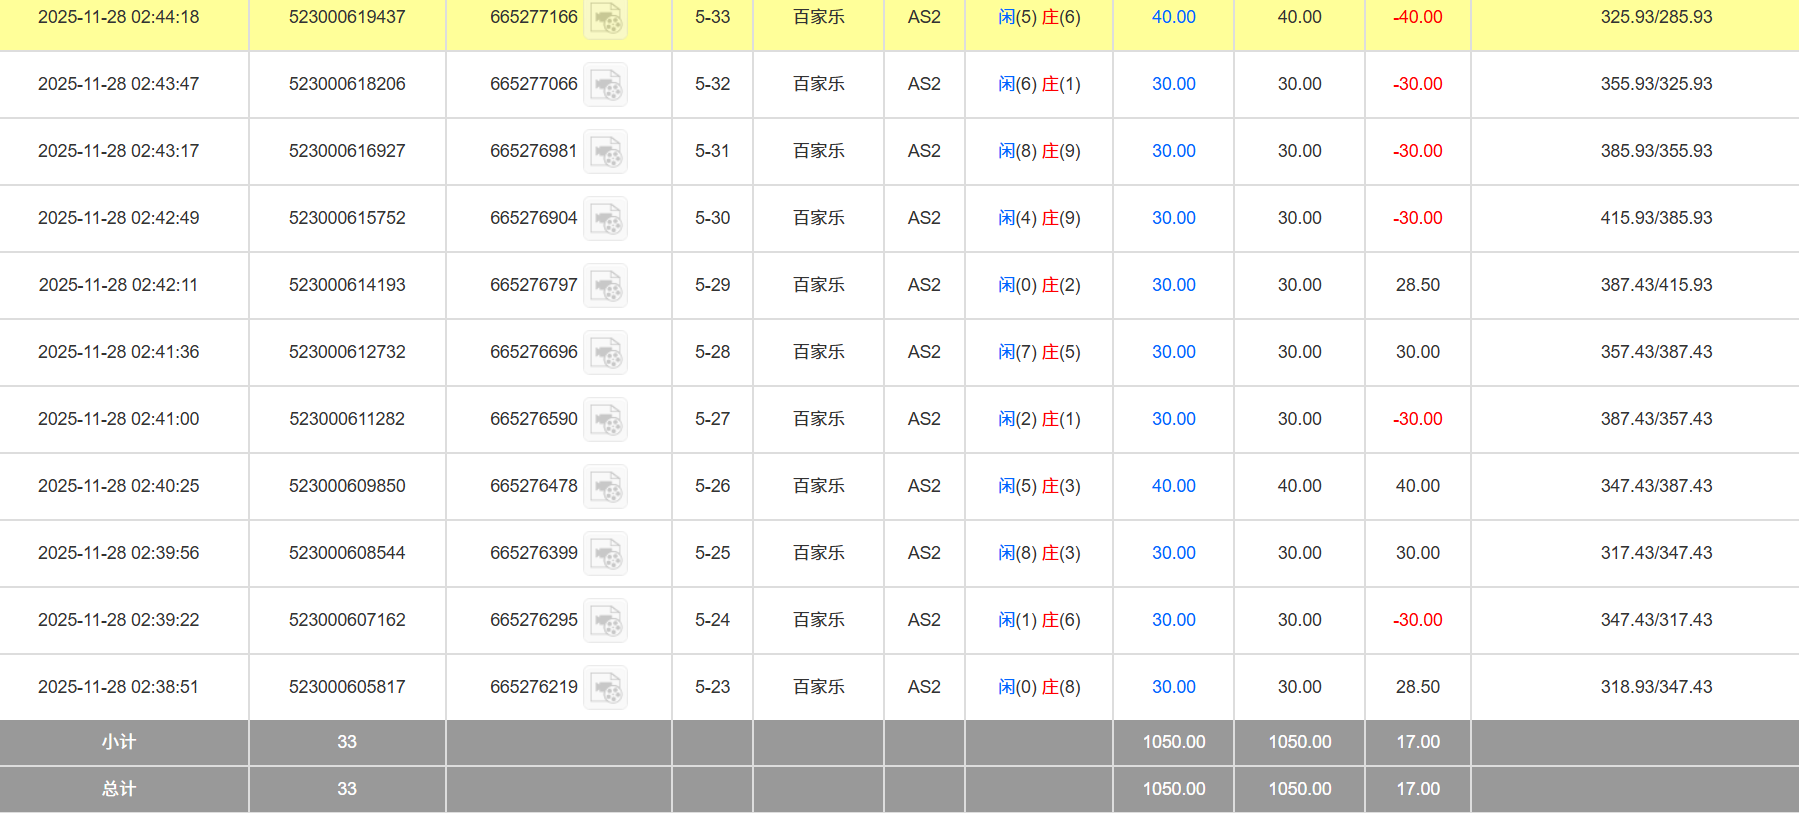
Task: Click video icon beside 665276590
Action: click(606, 420)
